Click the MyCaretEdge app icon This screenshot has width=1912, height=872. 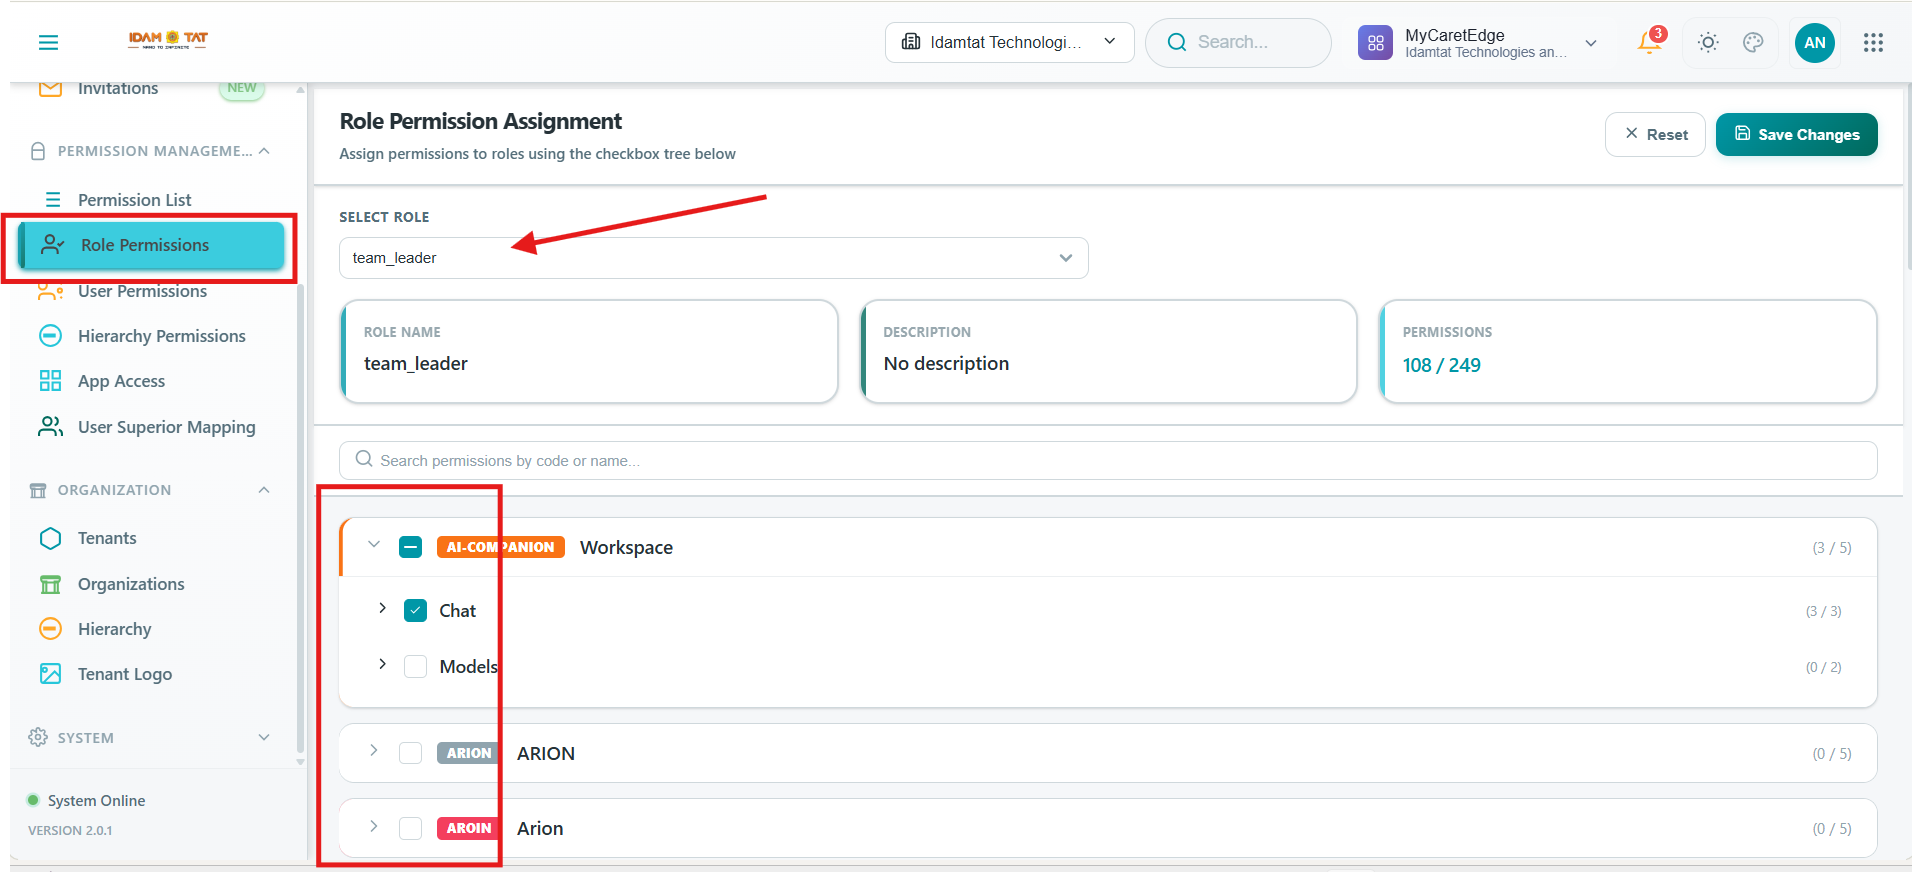click(x=1375, y=43)
